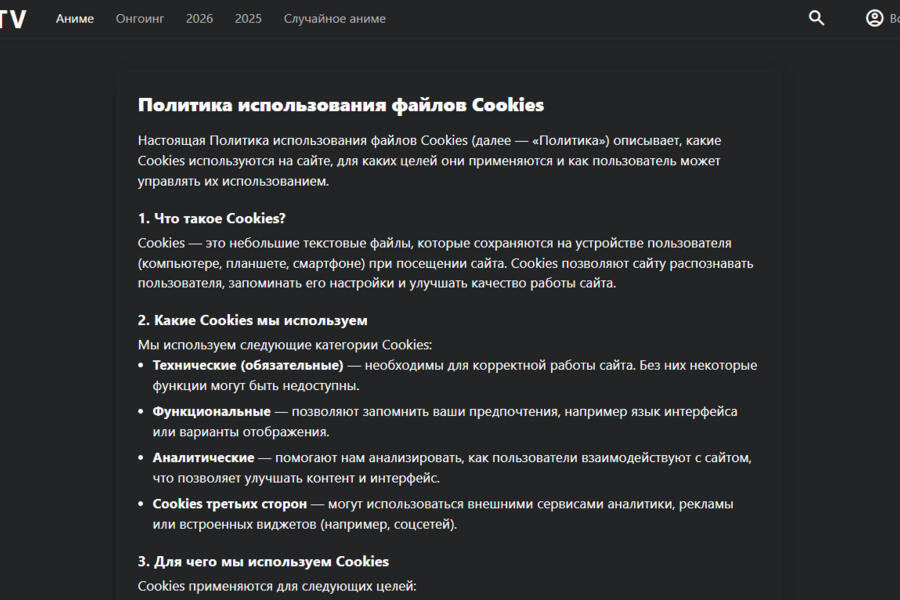
Task: Click the bold term Технические (обязательные)
Action: [248, 365]
